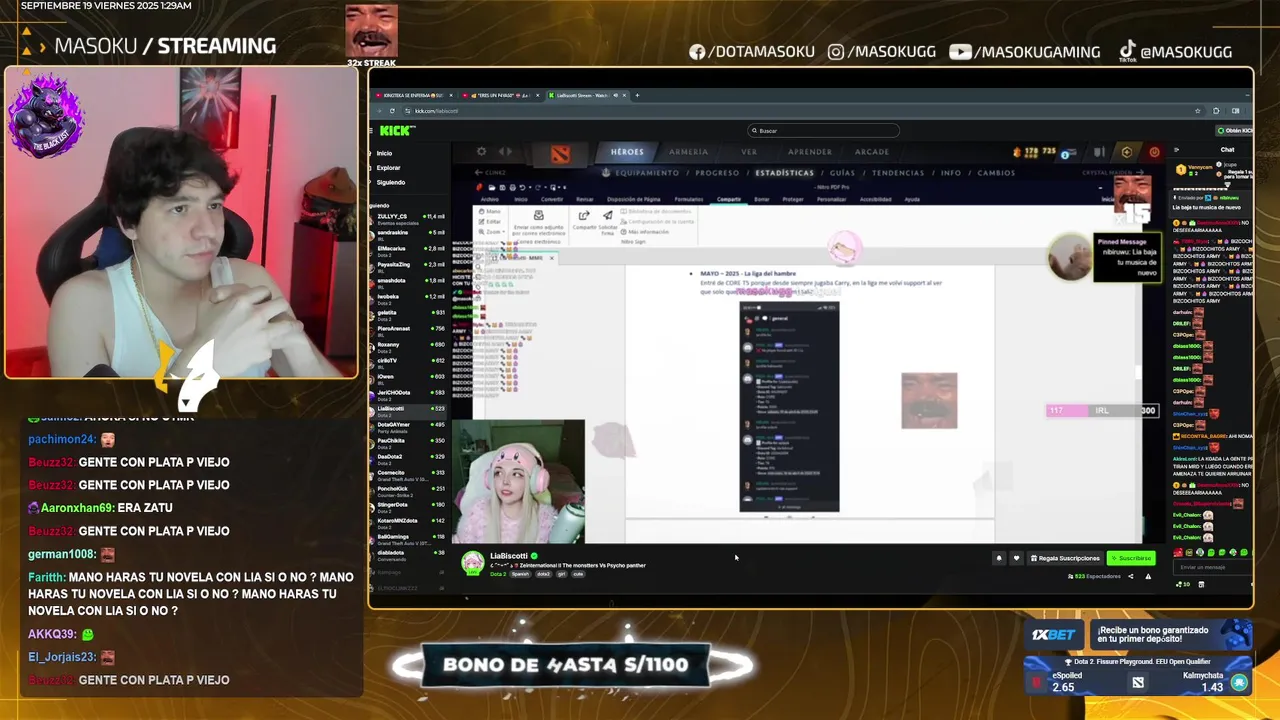Click the heart follow icon

point(1017,558)
